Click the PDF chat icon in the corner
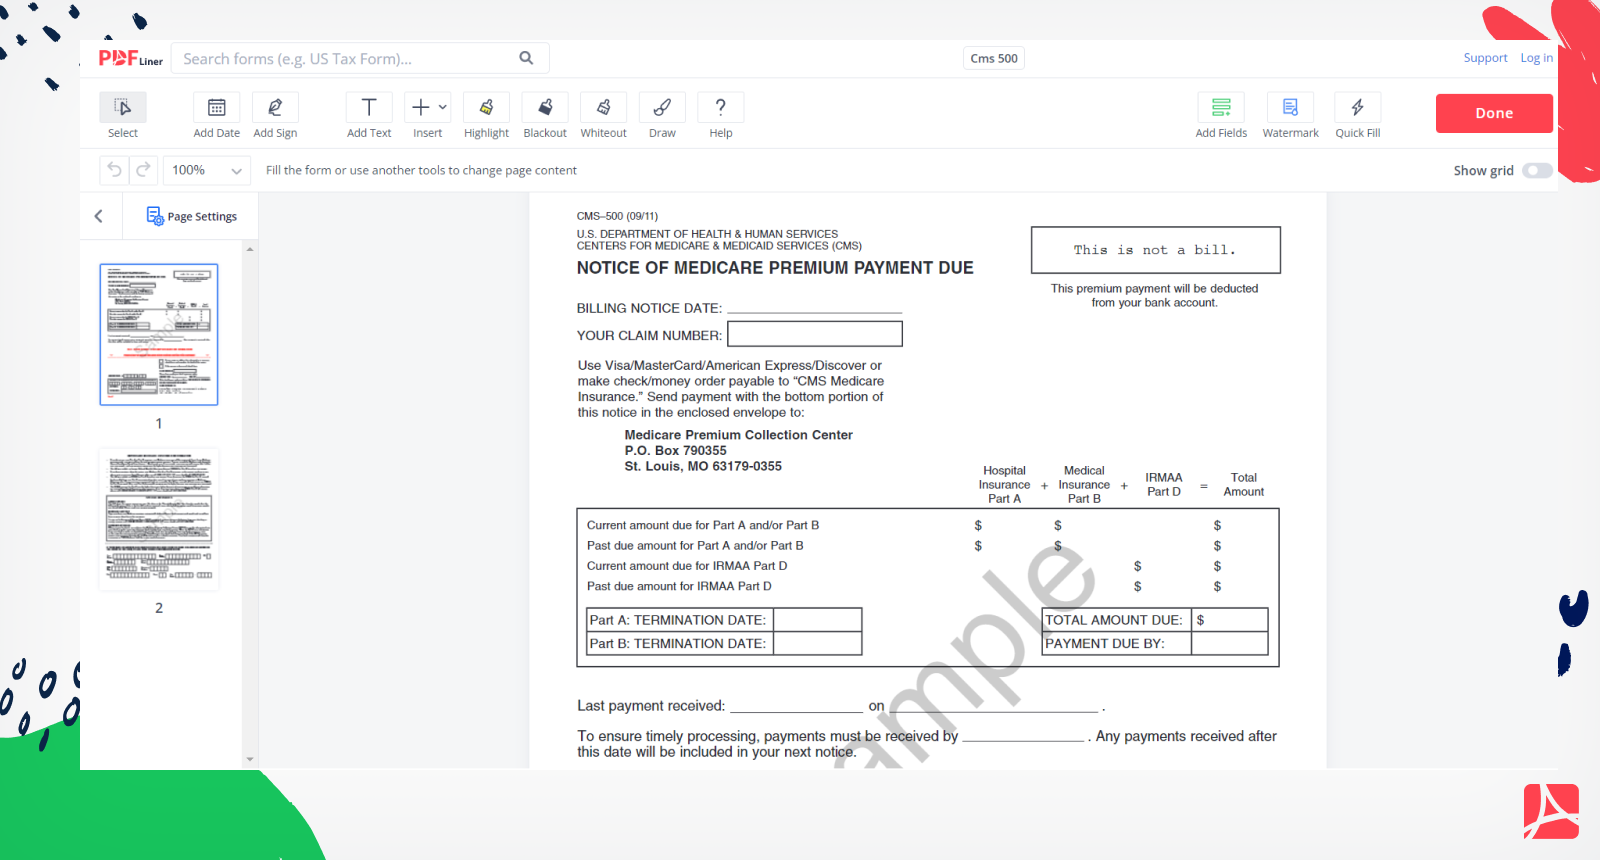 (1551, 811)
